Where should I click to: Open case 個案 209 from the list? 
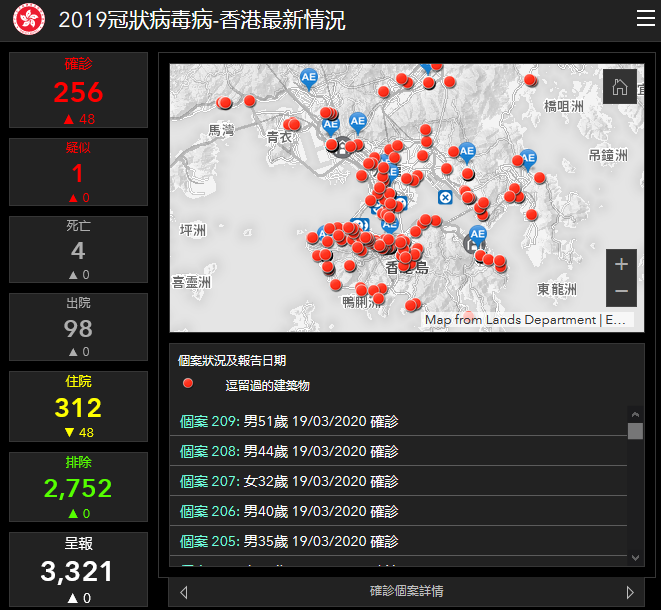point(290,422)
